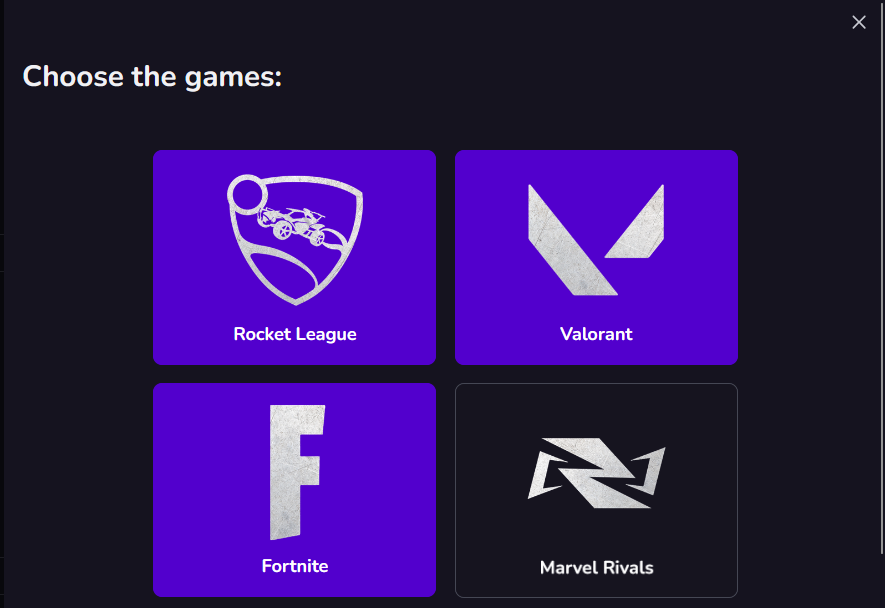Viewport: 885px width, 608px height.
Task: Click the smaller right piece of Valorant logo
Action: tap(634, 221)
